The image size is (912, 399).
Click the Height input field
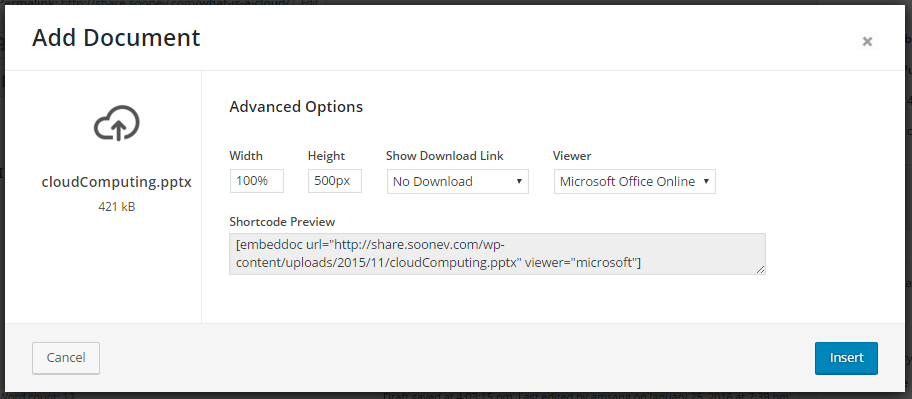pyautogui.click(x=335, y=181)
